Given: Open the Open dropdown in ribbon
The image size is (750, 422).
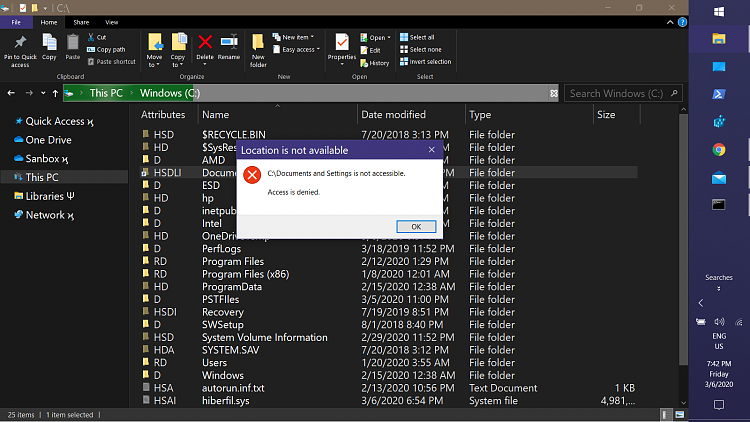Looking at the screenshot, I should coord(375,37).
